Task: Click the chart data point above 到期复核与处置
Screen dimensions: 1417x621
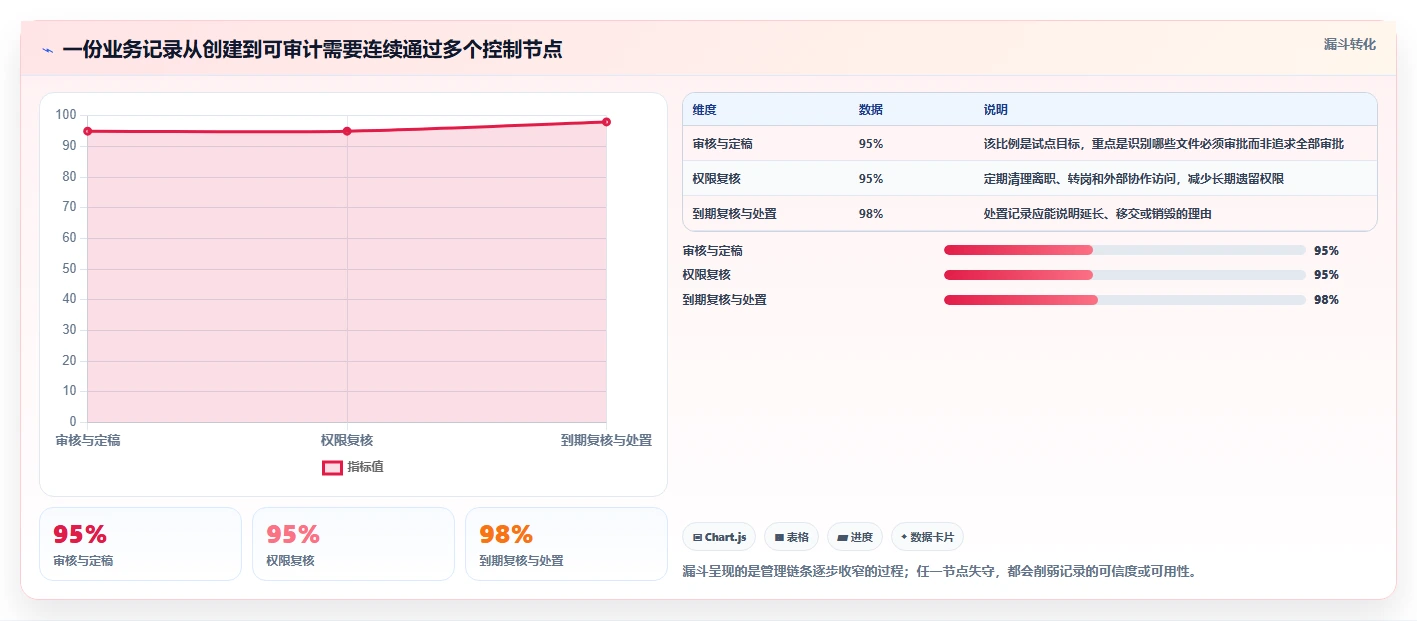Action: click(x=606, y=122)
